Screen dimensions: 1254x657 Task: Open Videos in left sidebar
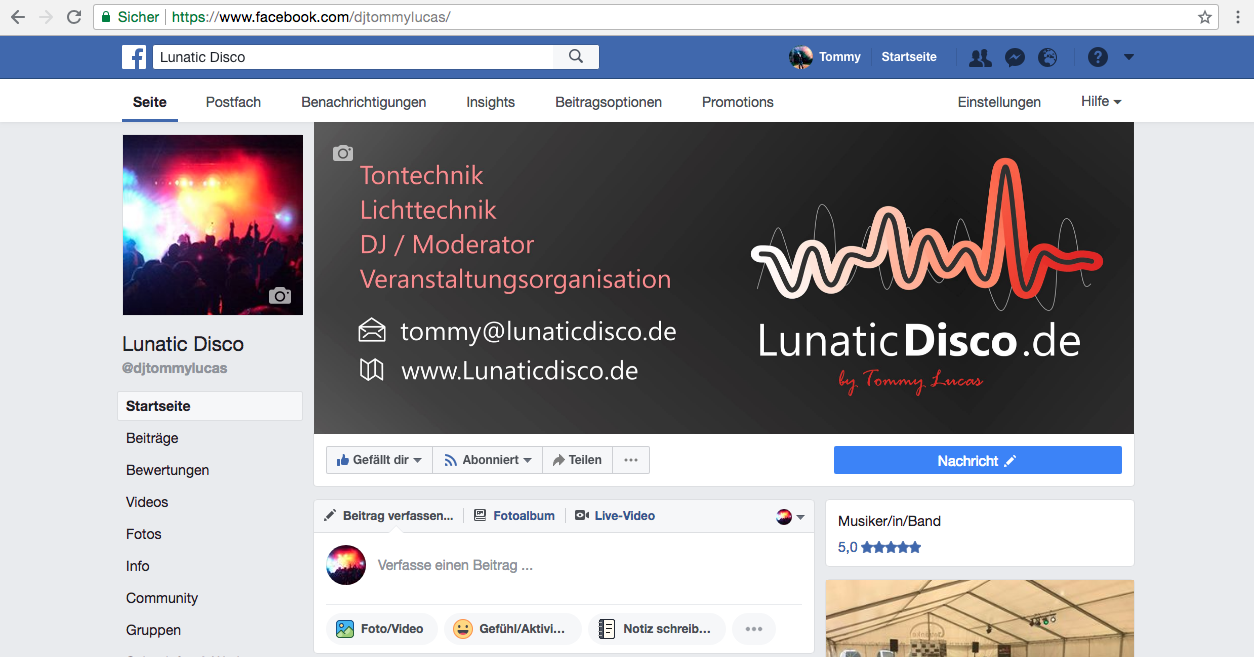click(x=147, y=502)
